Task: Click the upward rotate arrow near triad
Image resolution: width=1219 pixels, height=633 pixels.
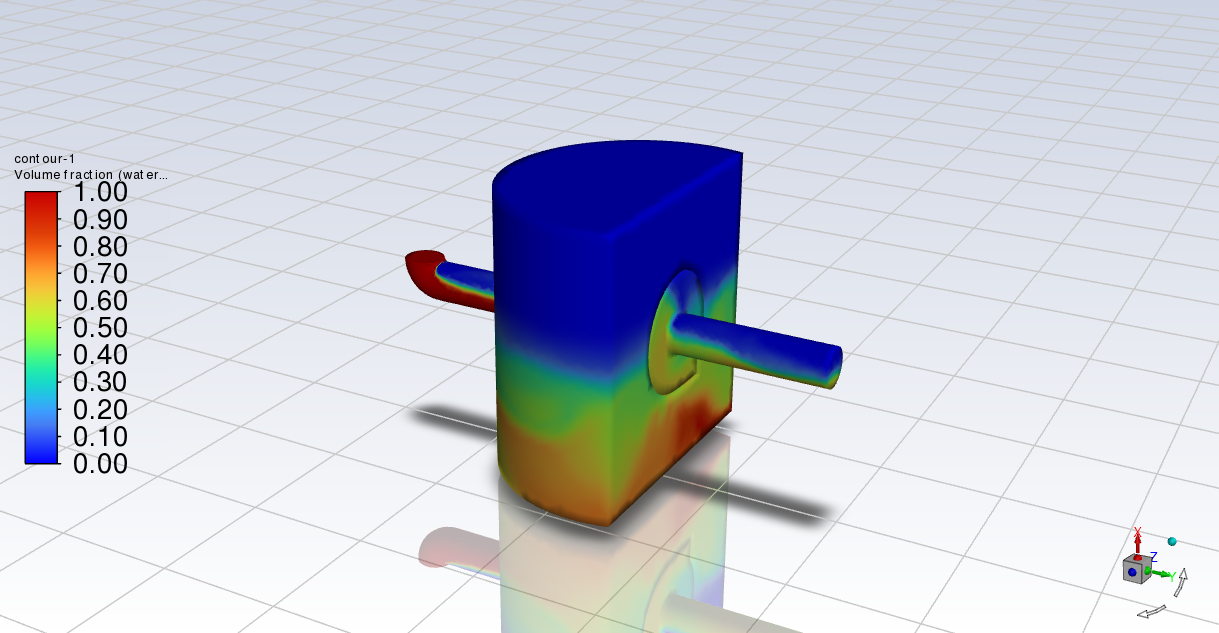Action: tap(1183, 580)
